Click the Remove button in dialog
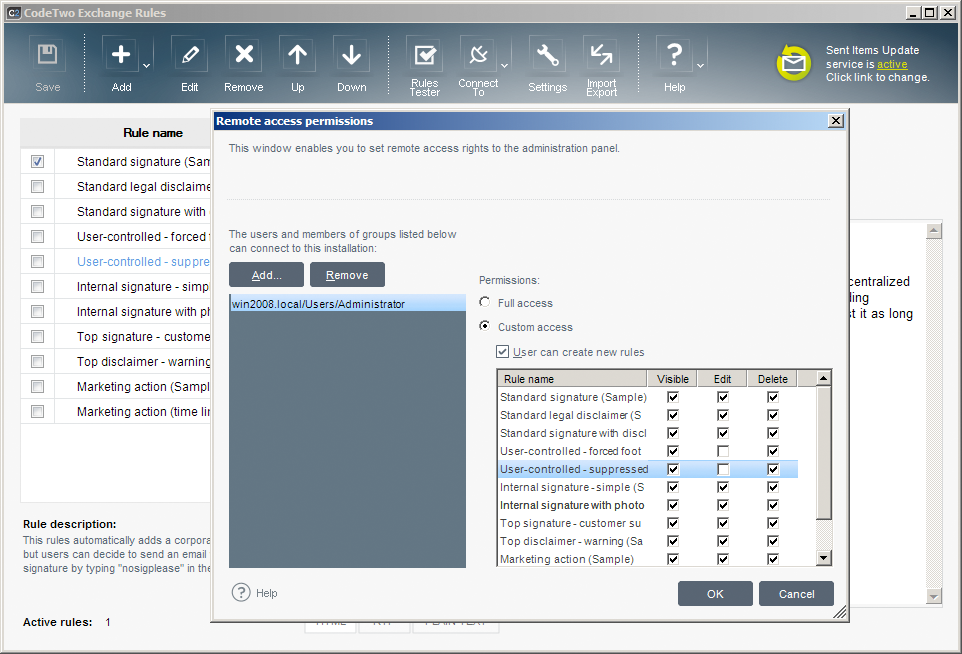The image size is (962, 654). 347,275
